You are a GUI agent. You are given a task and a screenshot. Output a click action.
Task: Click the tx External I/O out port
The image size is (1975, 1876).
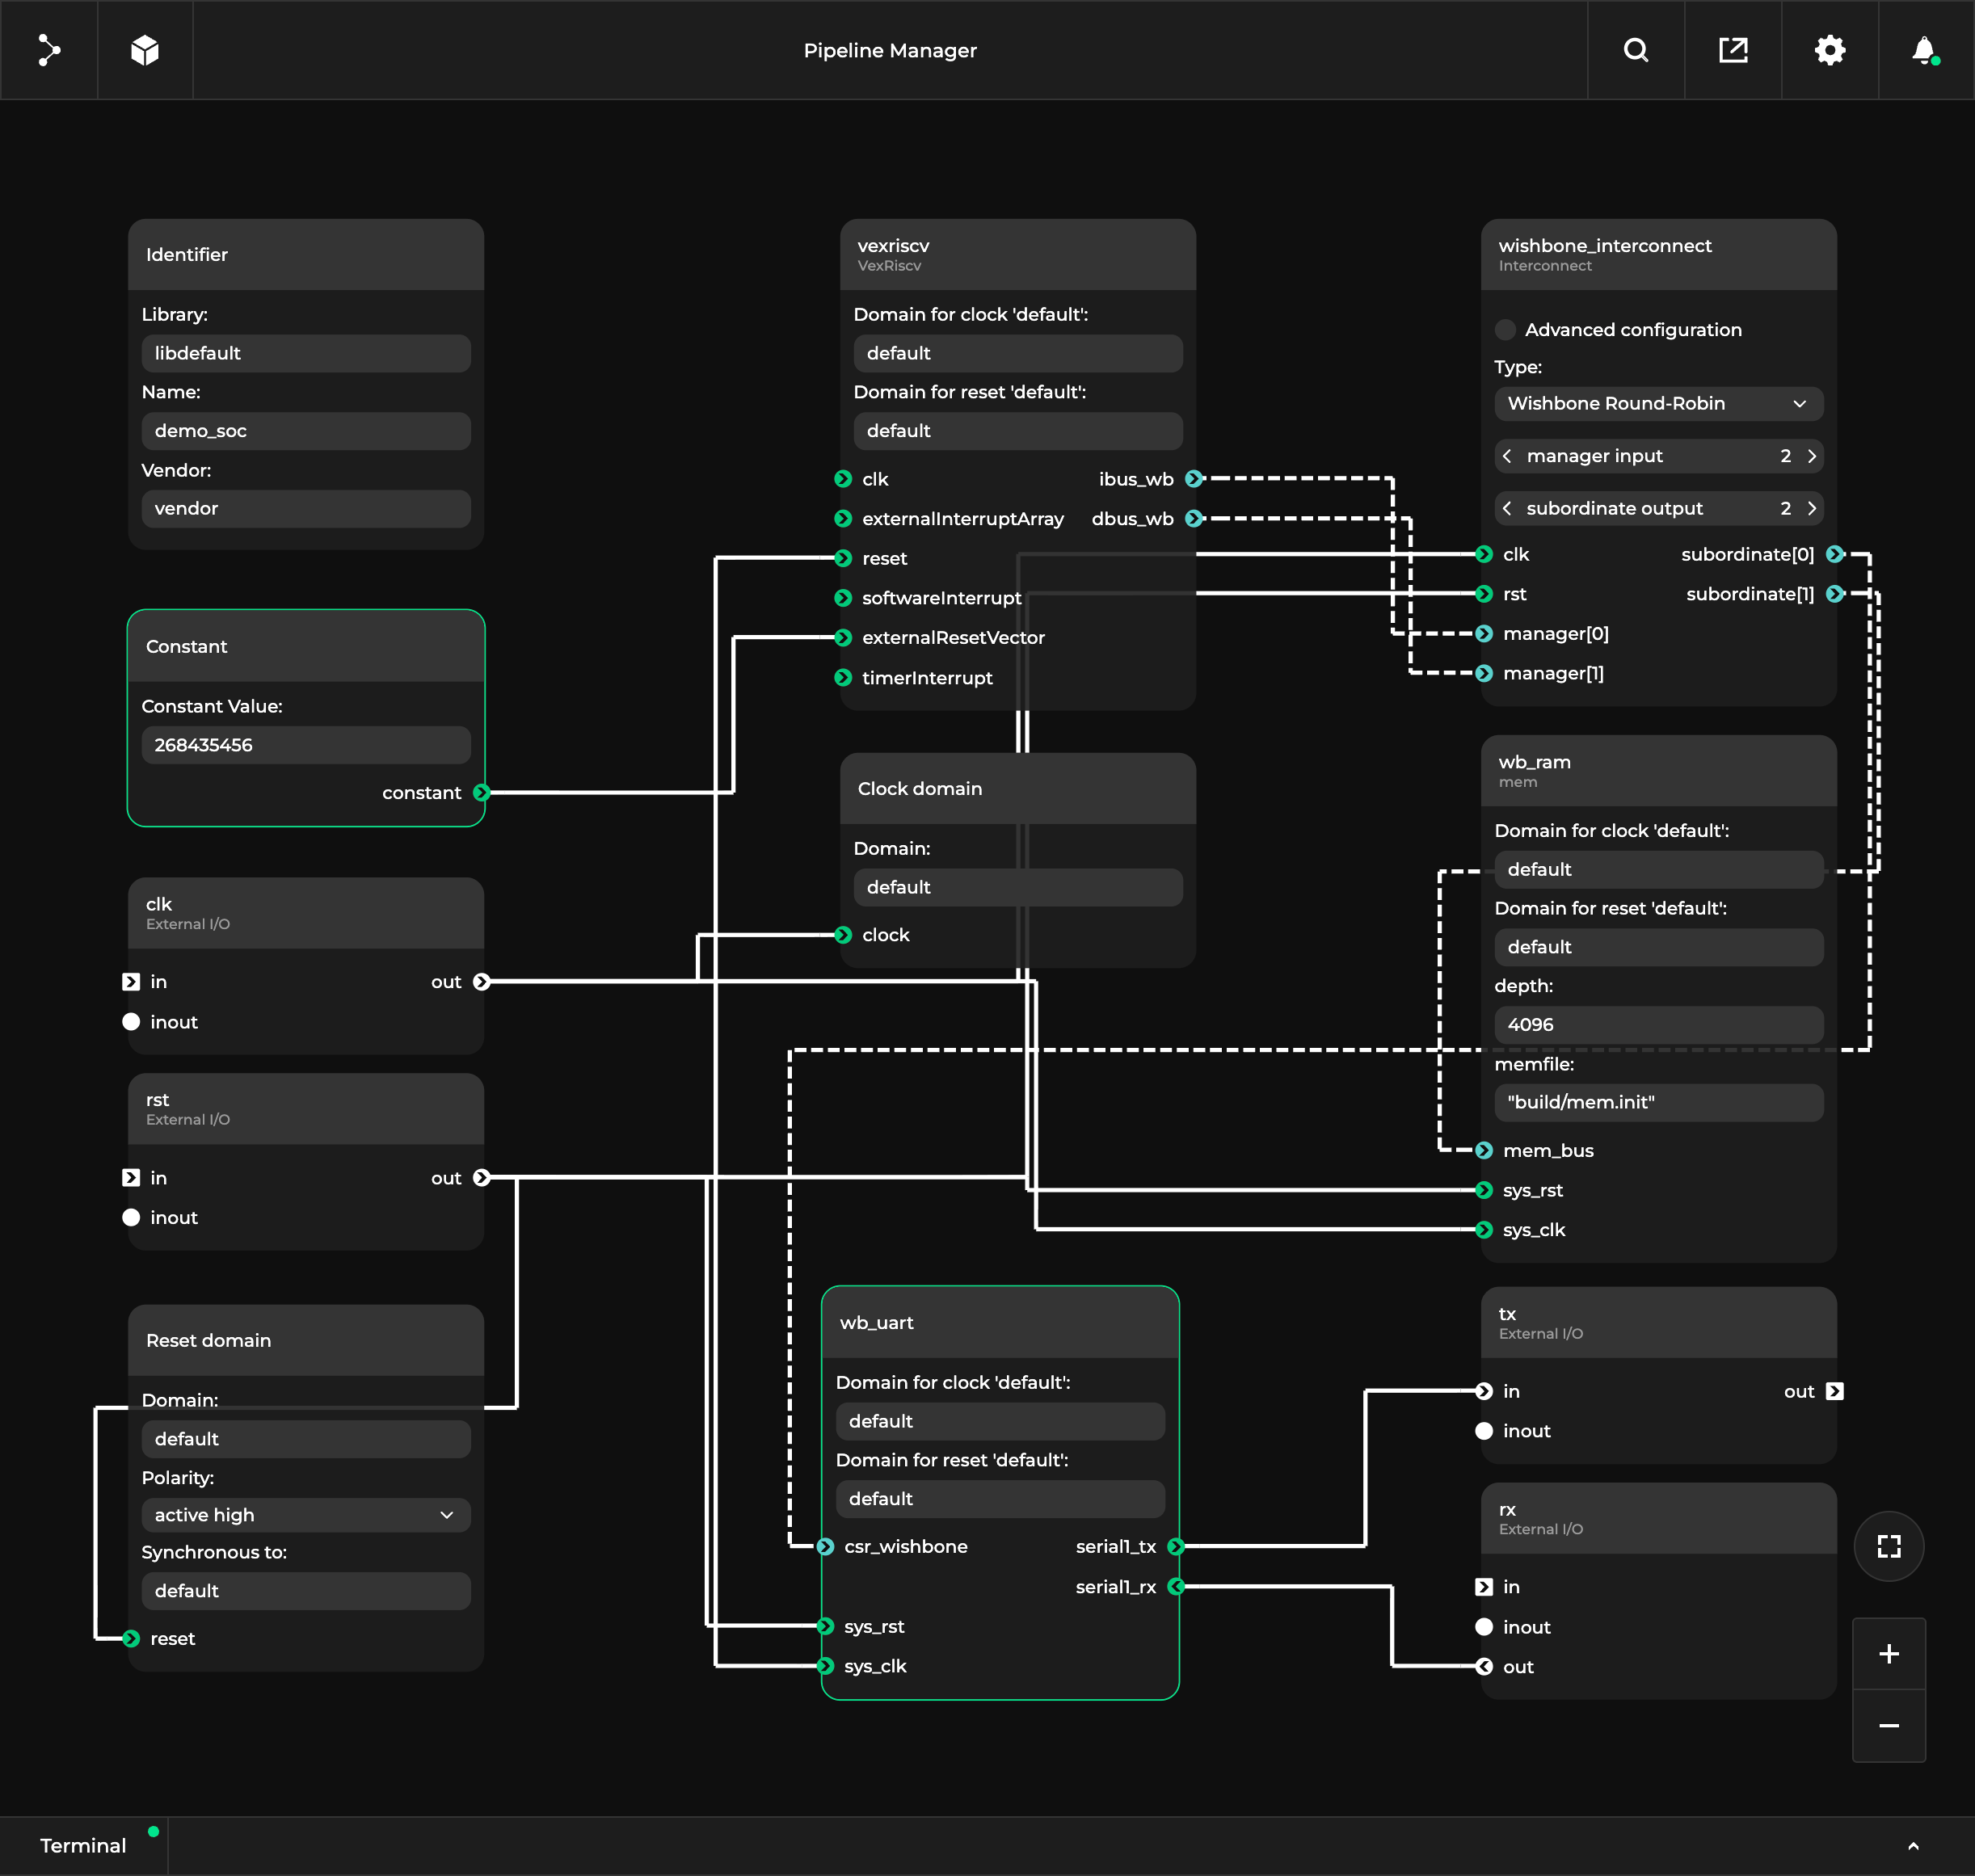pyautogui.click(x=1835, y=1391)
